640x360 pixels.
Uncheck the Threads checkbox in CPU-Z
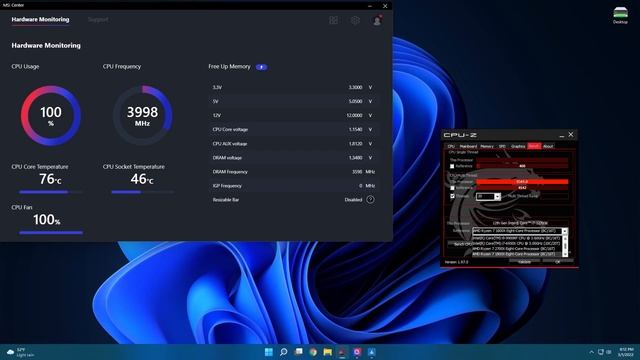452,196
